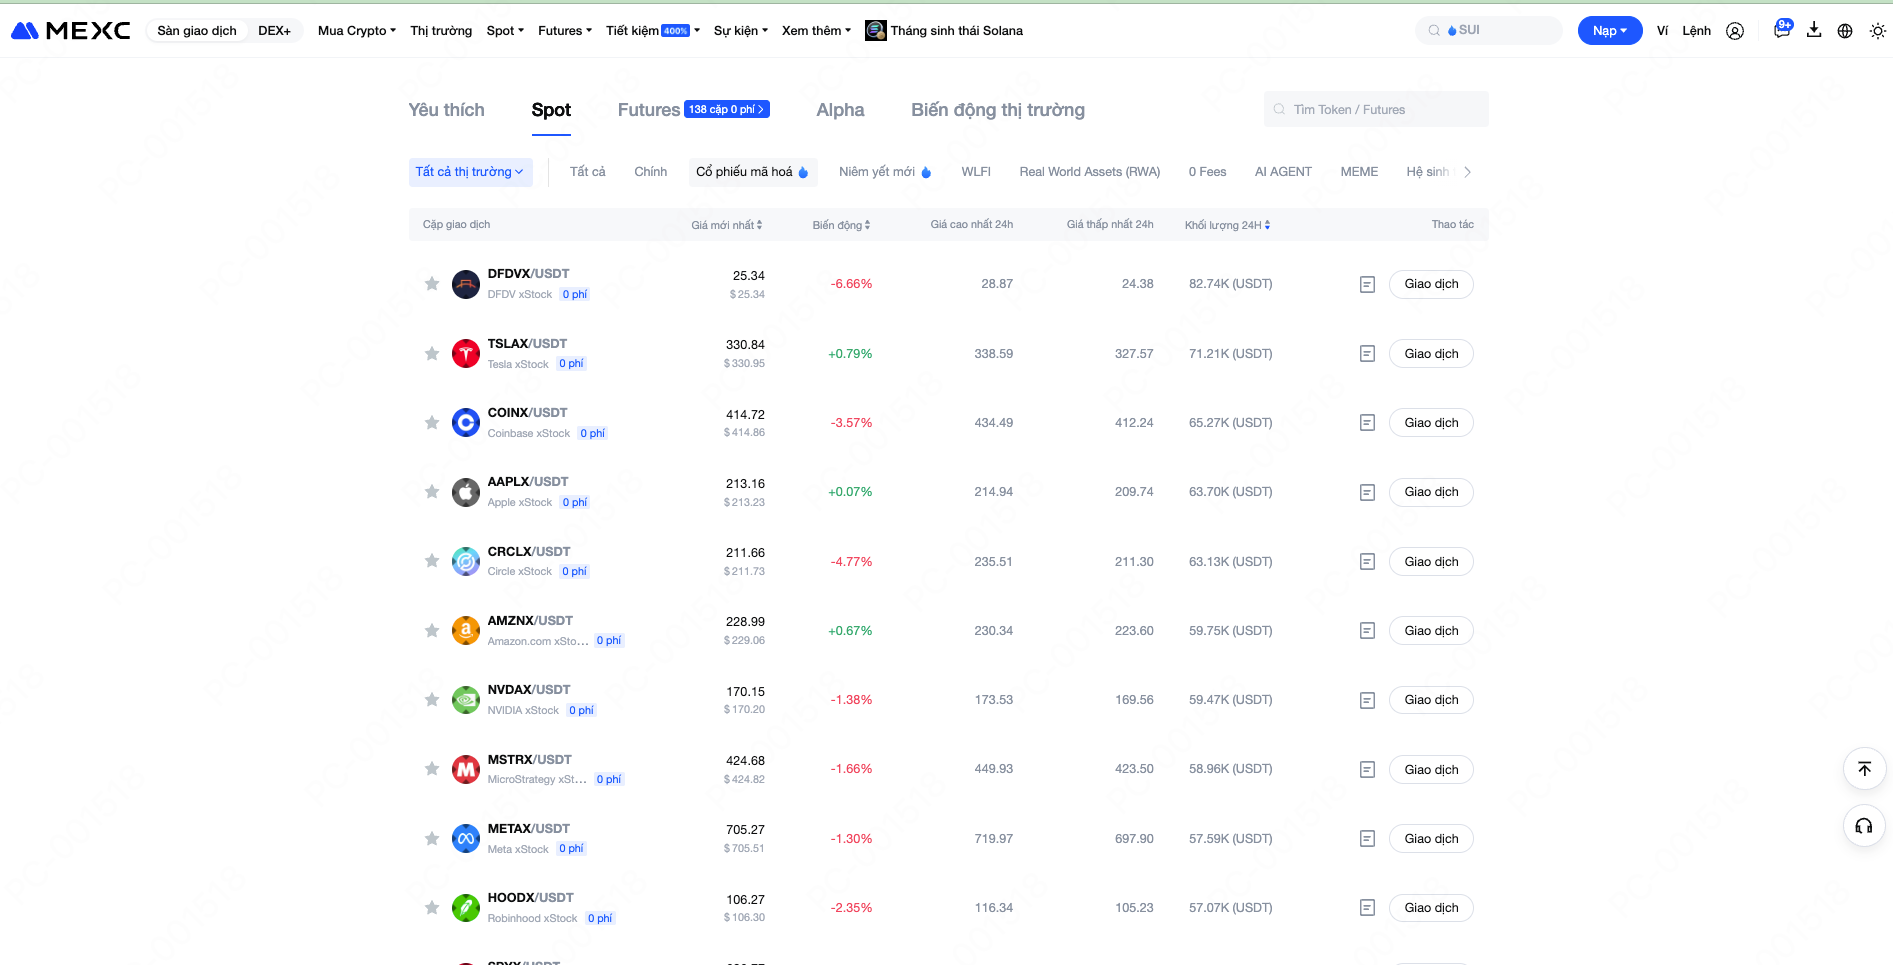Switch to Biến động thị trường tab
This screenshot has height=965, width=1893.
998,110
